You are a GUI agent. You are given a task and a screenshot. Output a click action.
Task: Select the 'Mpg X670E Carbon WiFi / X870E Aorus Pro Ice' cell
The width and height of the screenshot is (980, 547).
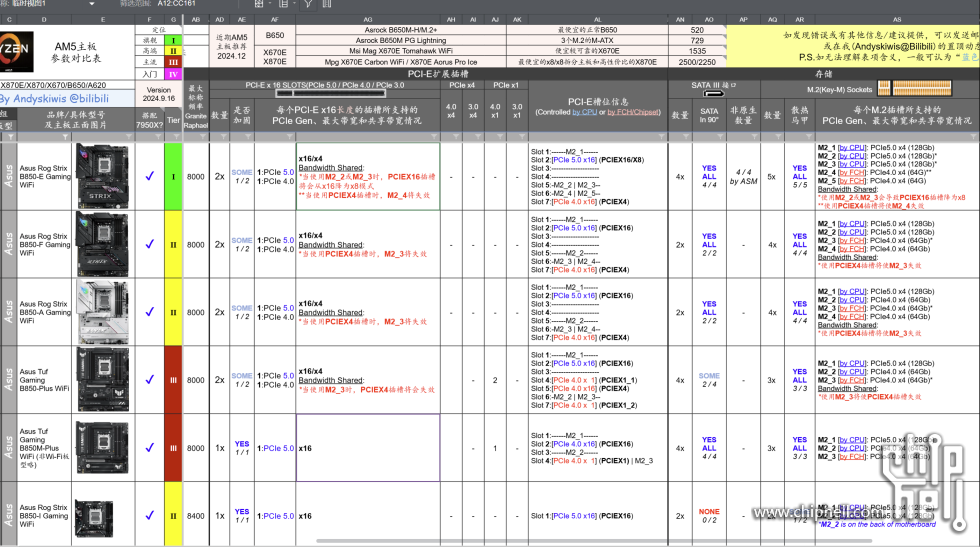click(401, 62)
